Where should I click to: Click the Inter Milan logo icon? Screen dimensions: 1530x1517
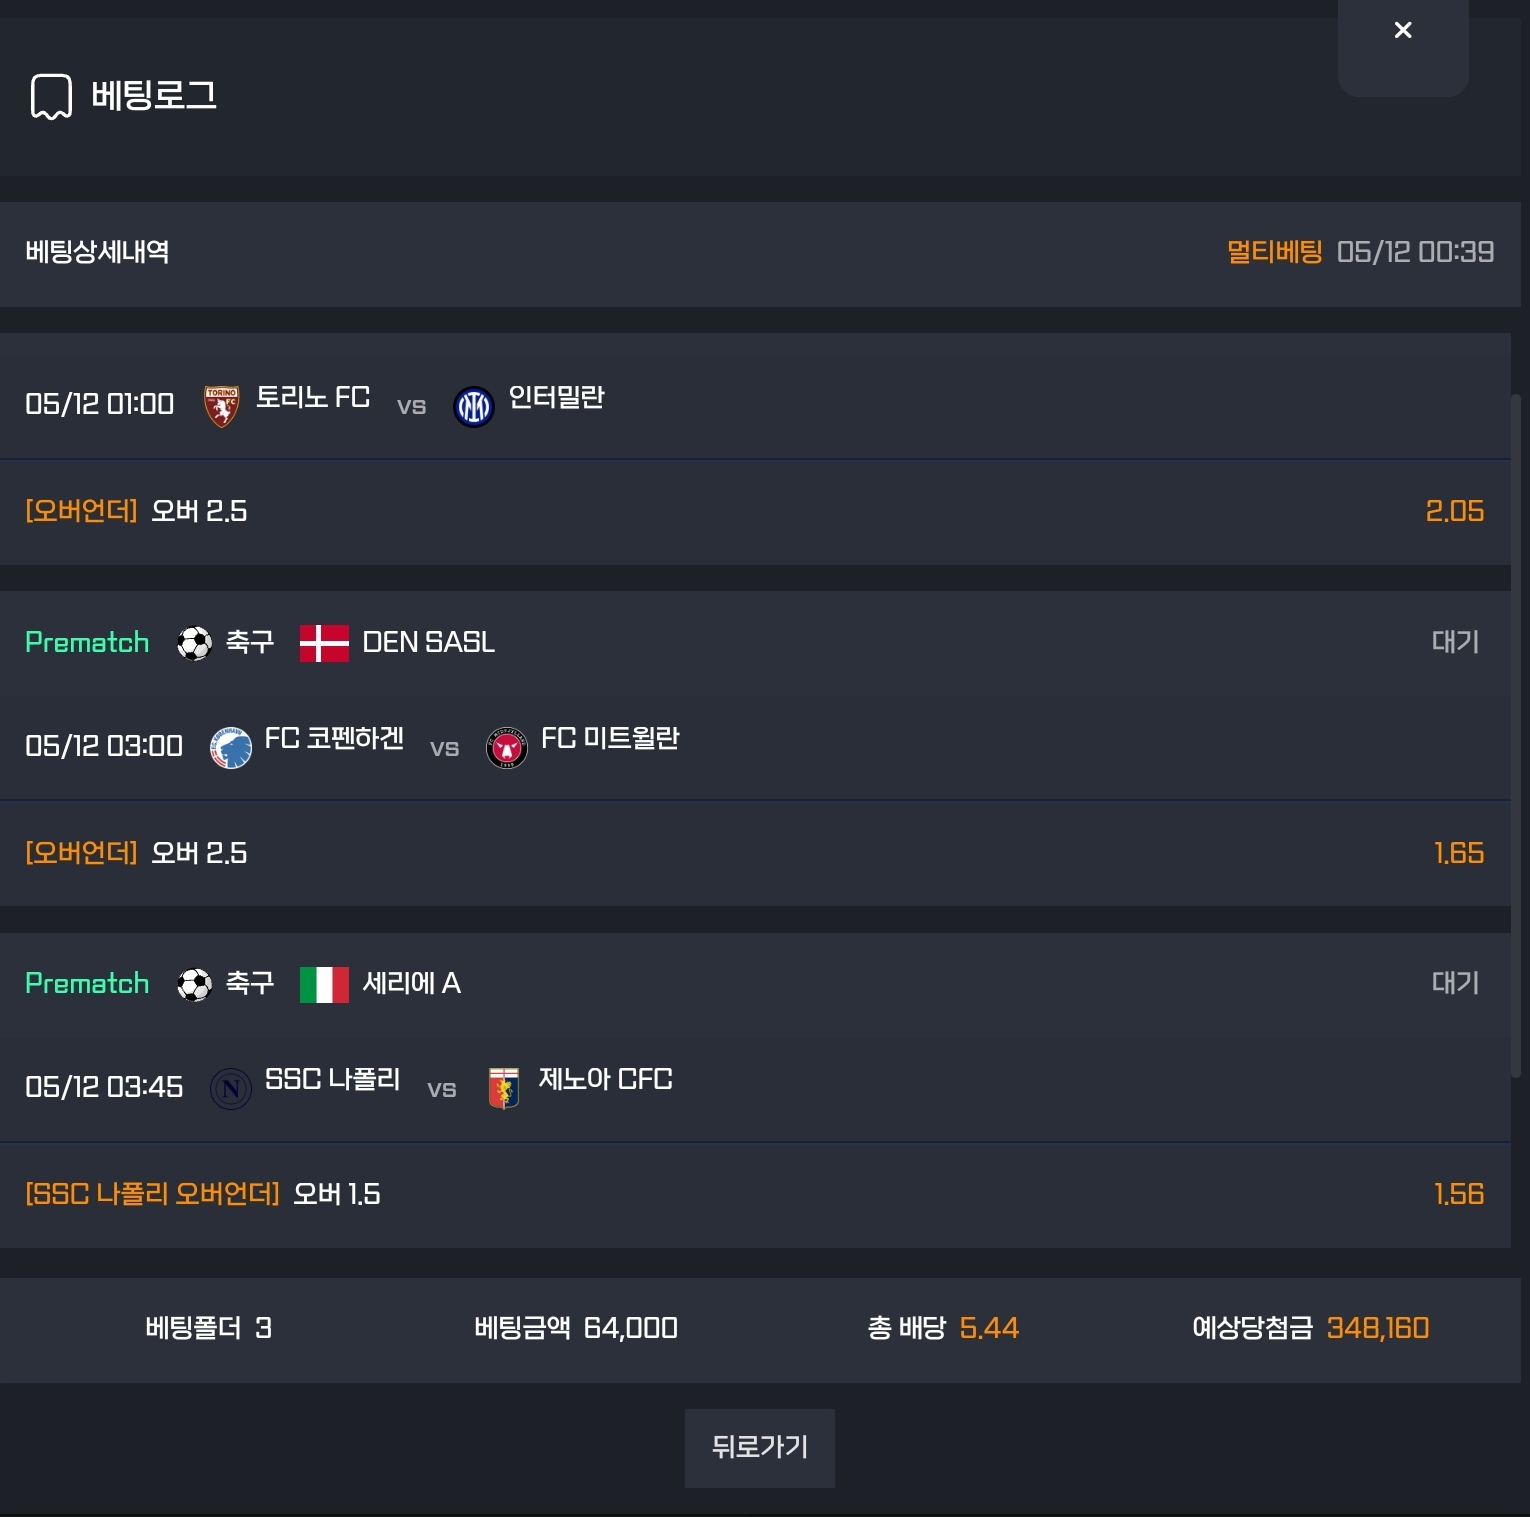474,407
